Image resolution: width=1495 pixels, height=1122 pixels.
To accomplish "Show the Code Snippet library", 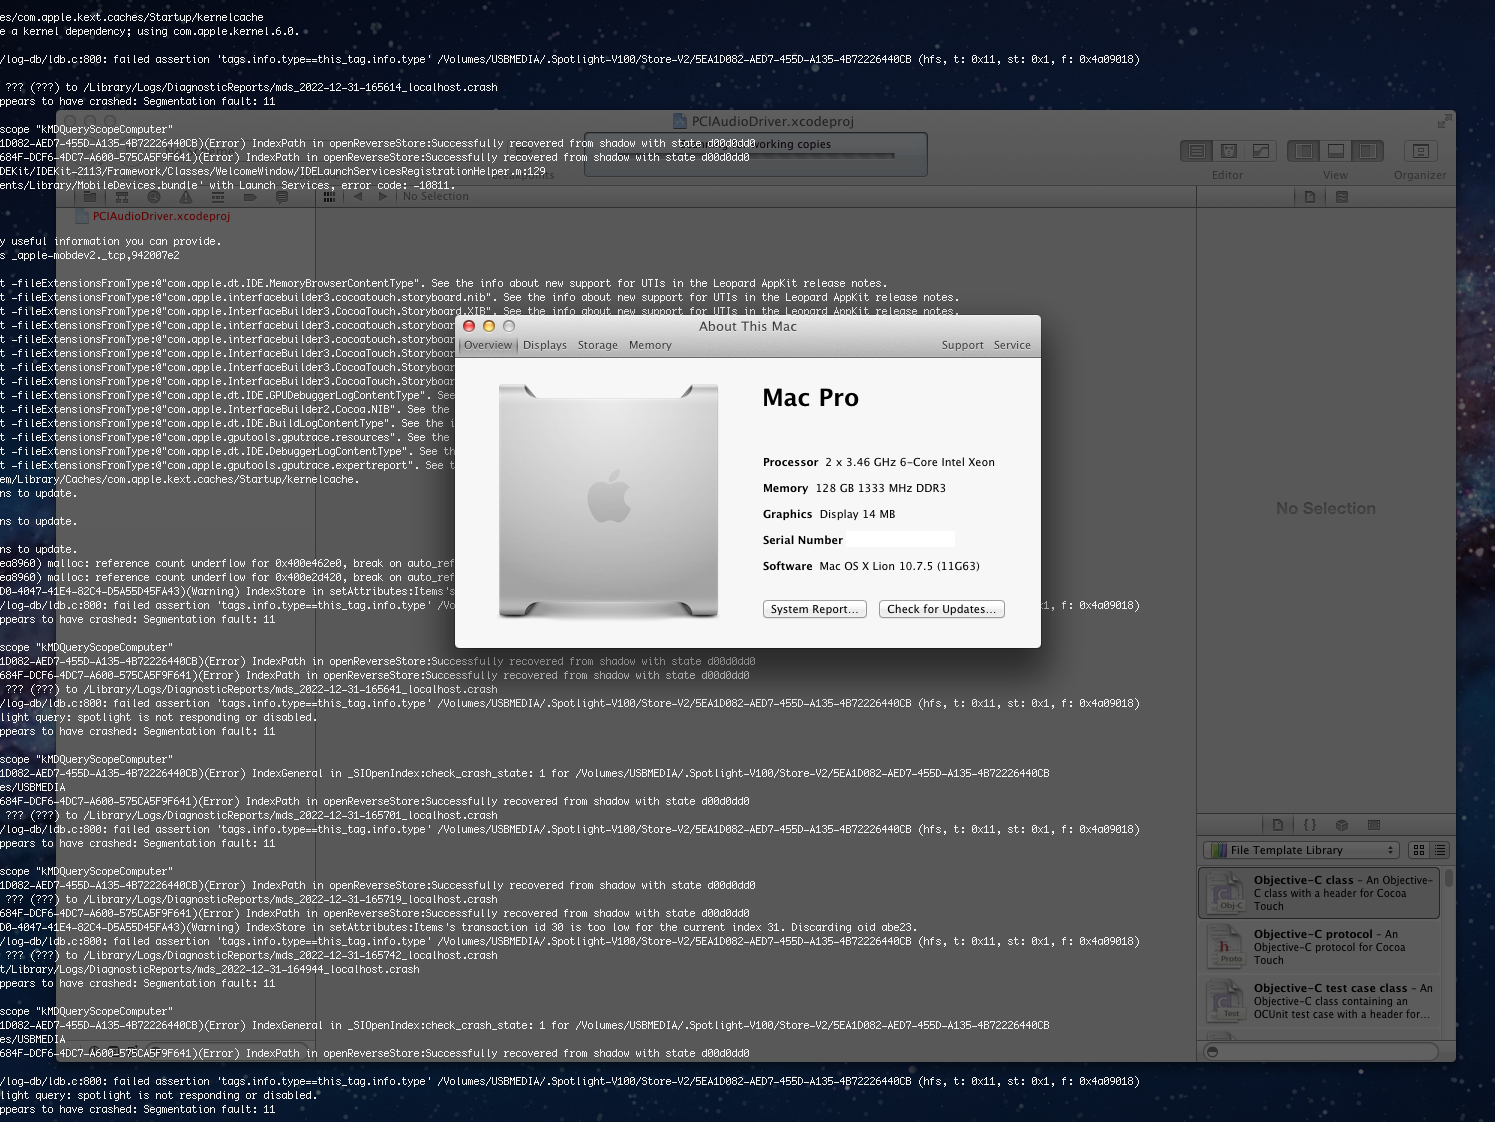I will pos(1310,825).
